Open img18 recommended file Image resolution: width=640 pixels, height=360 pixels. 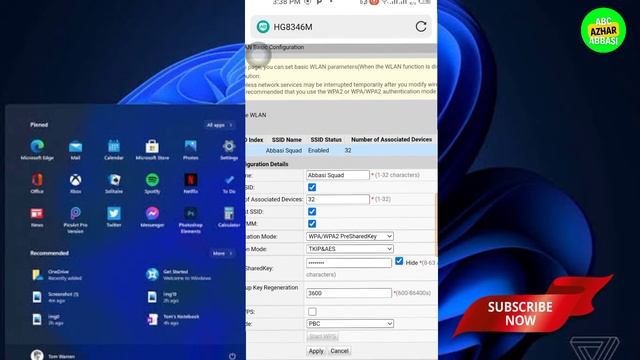pyautogui.click(x=162, y=297)
